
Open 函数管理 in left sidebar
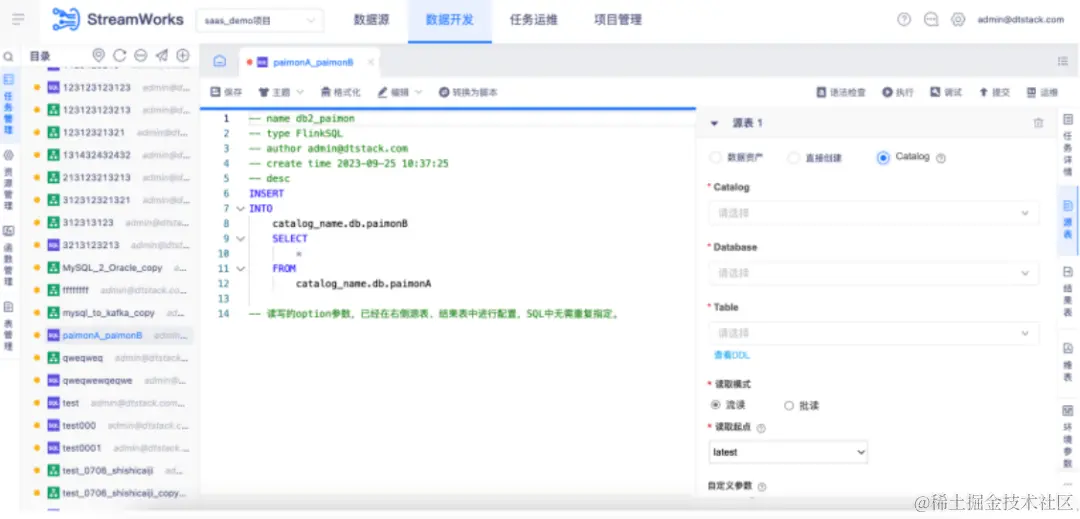click(8, 256)
